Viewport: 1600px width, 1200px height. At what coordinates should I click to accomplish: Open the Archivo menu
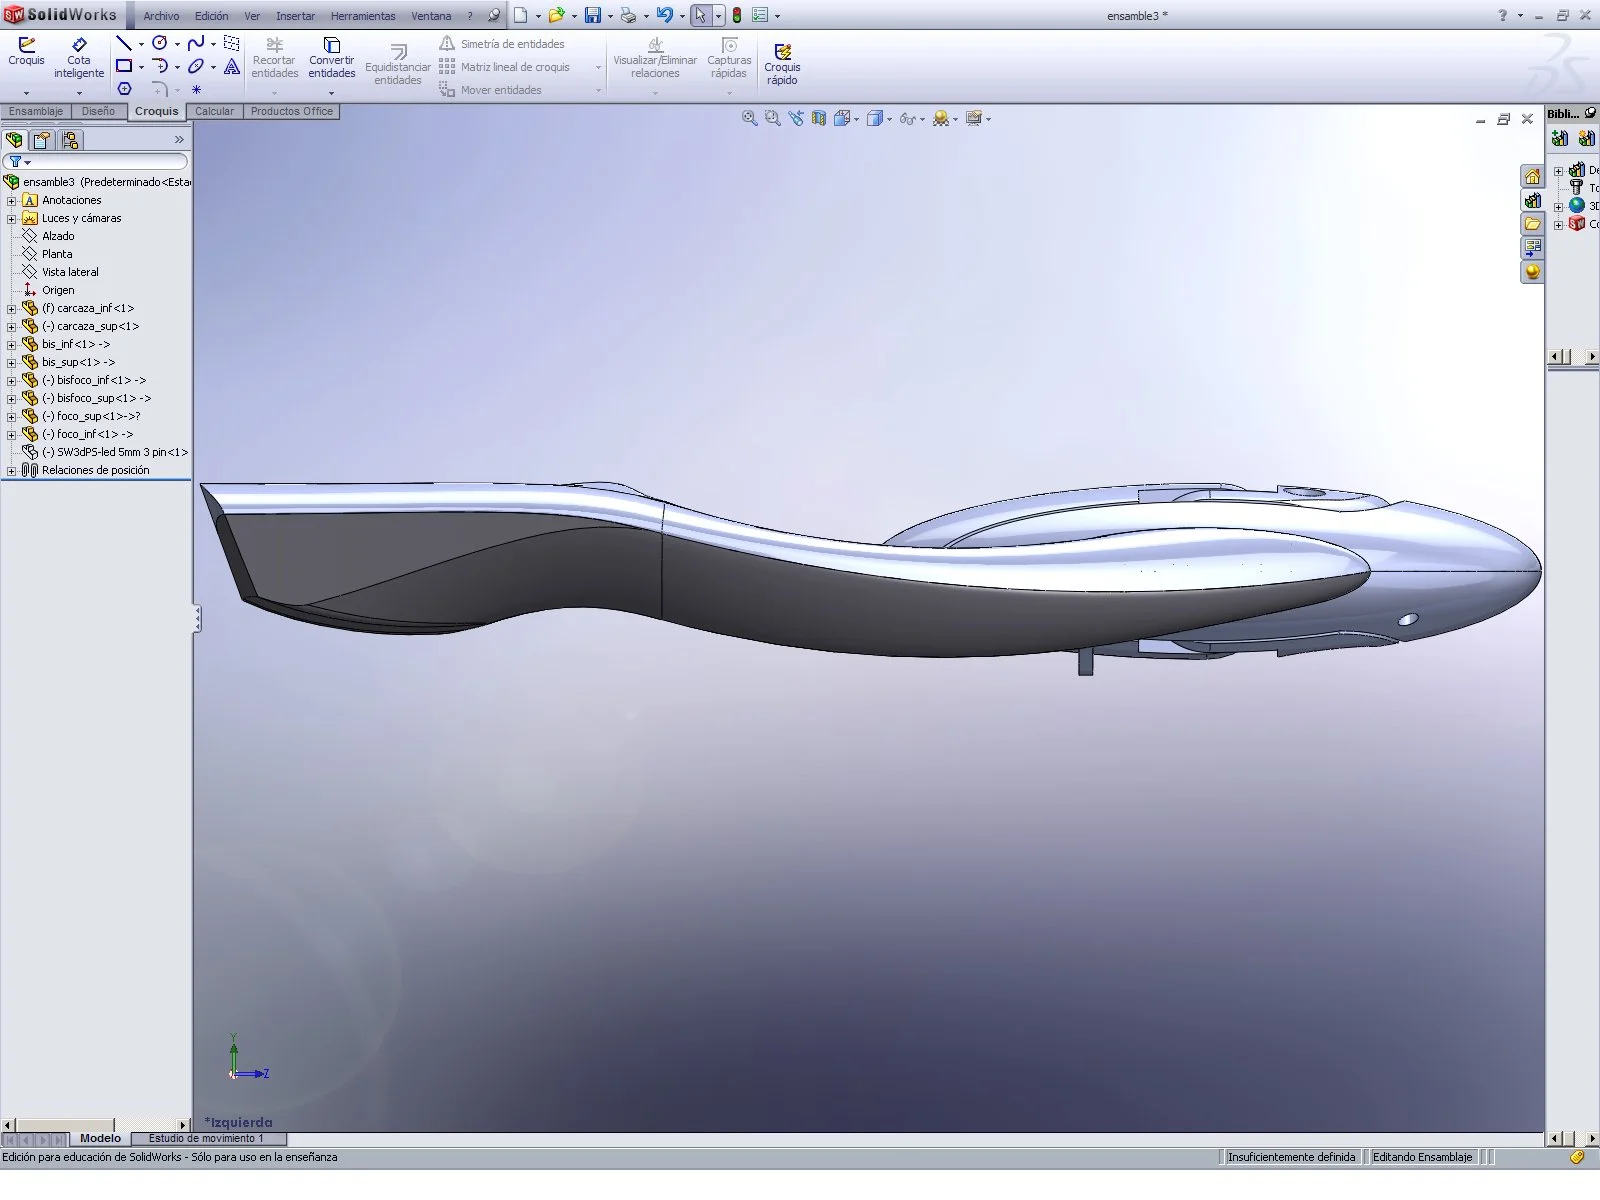(161, 16)
